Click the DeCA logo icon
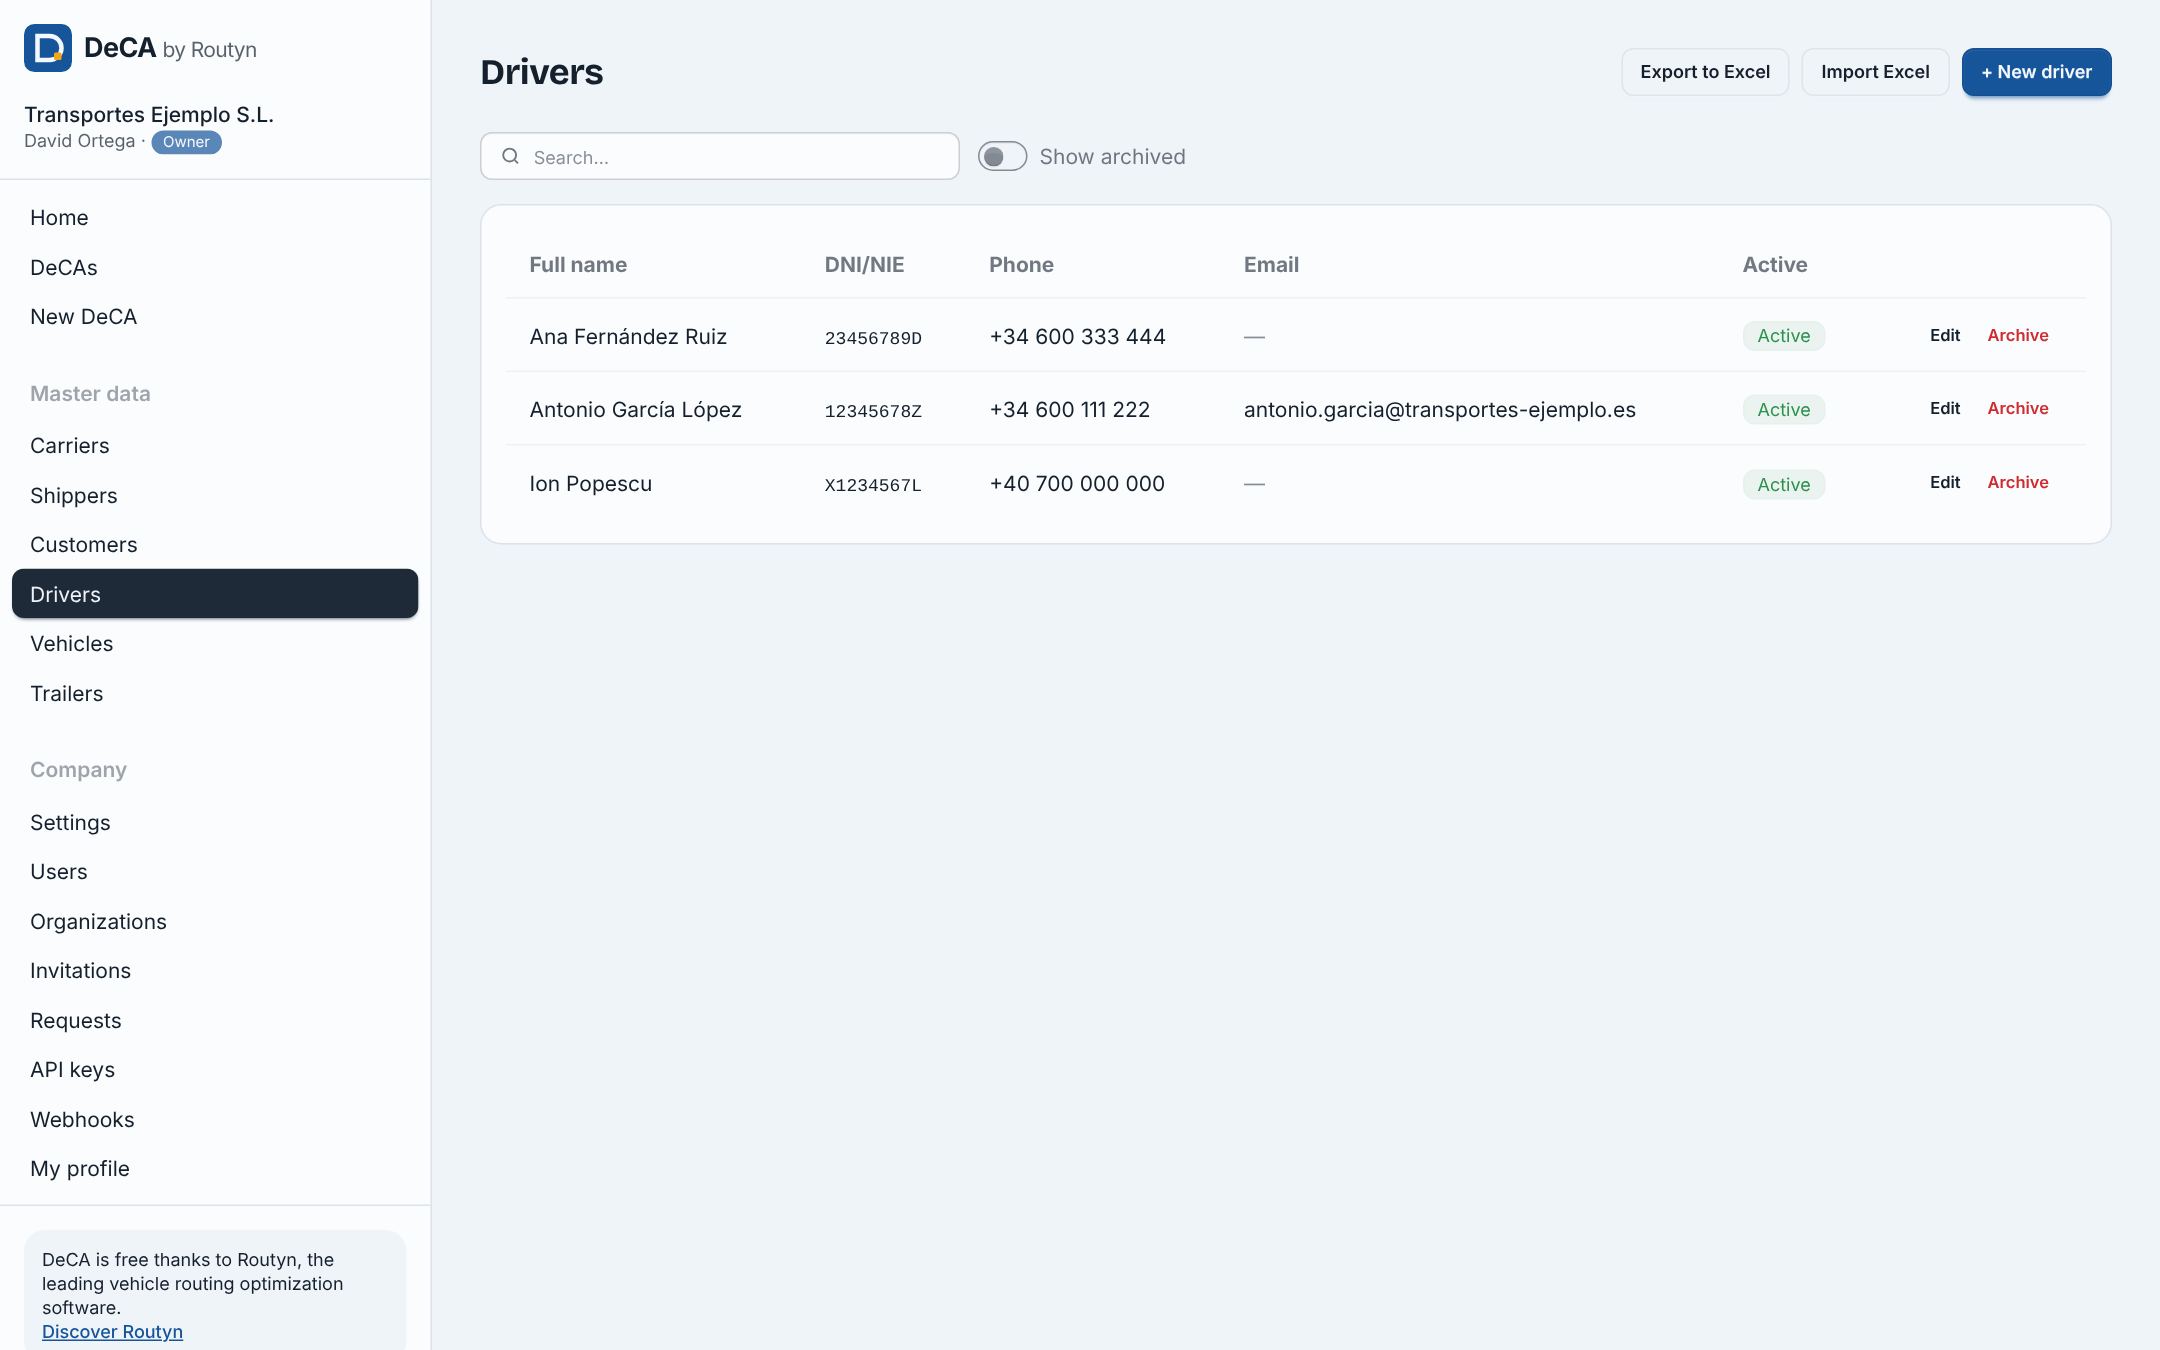 [48, 48]
